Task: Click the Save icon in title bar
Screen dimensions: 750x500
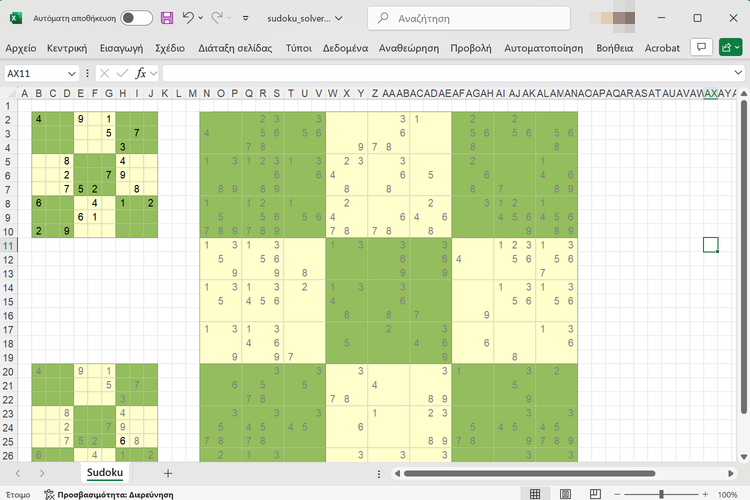Action: (x=167, y=18)
